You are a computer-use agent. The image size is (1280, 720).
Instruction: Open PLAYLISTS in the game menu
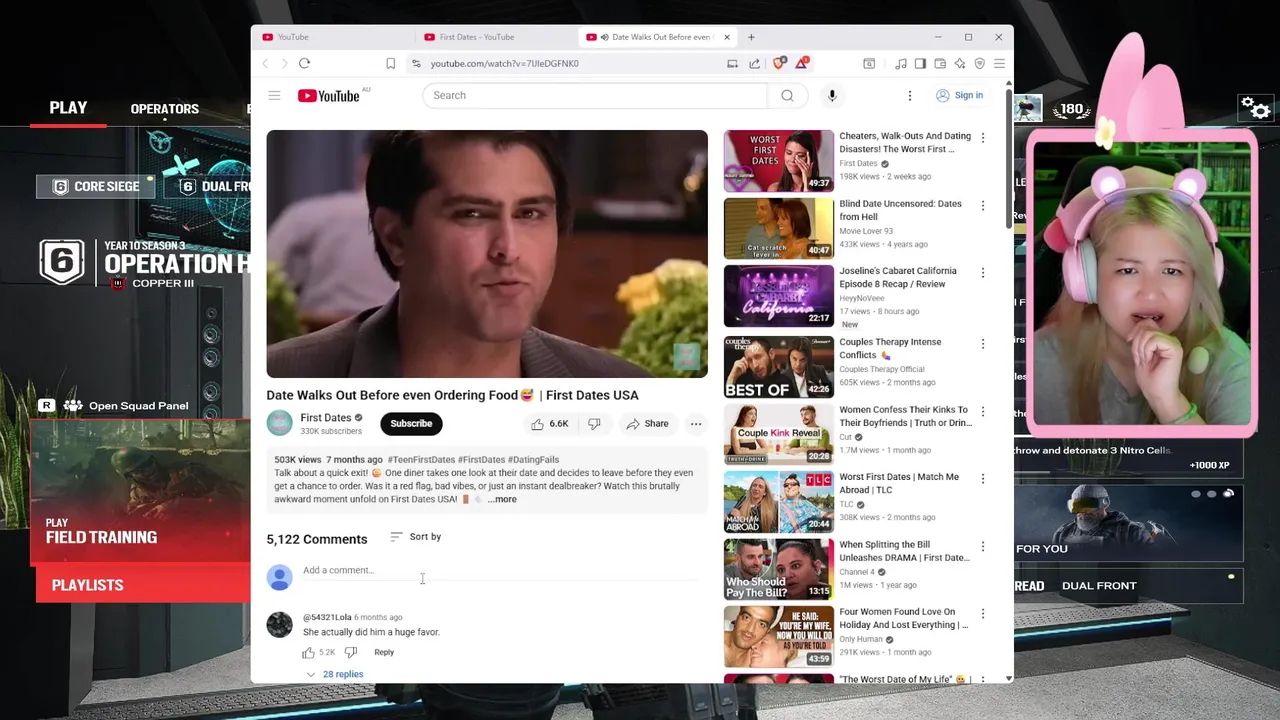click(x=143, y=585)
